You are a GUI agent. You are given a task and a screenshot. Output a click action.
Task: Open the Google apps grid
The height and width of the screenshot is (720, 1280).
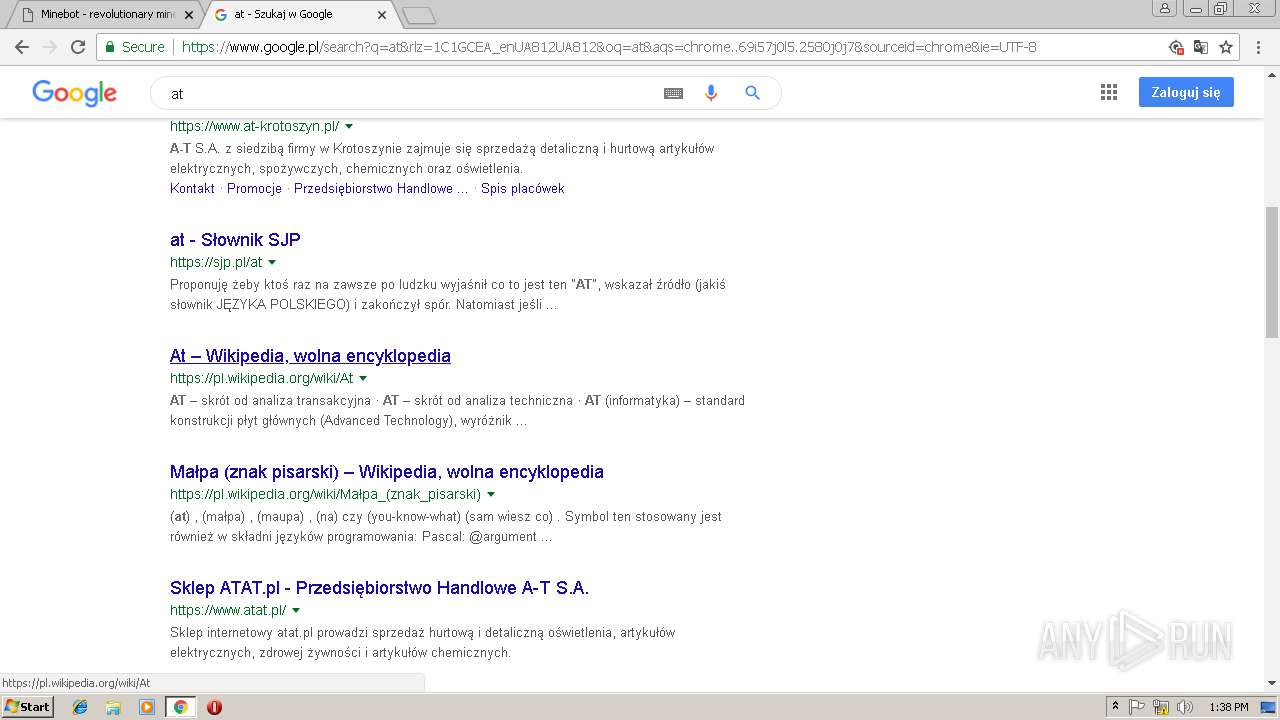point(1108,92)
